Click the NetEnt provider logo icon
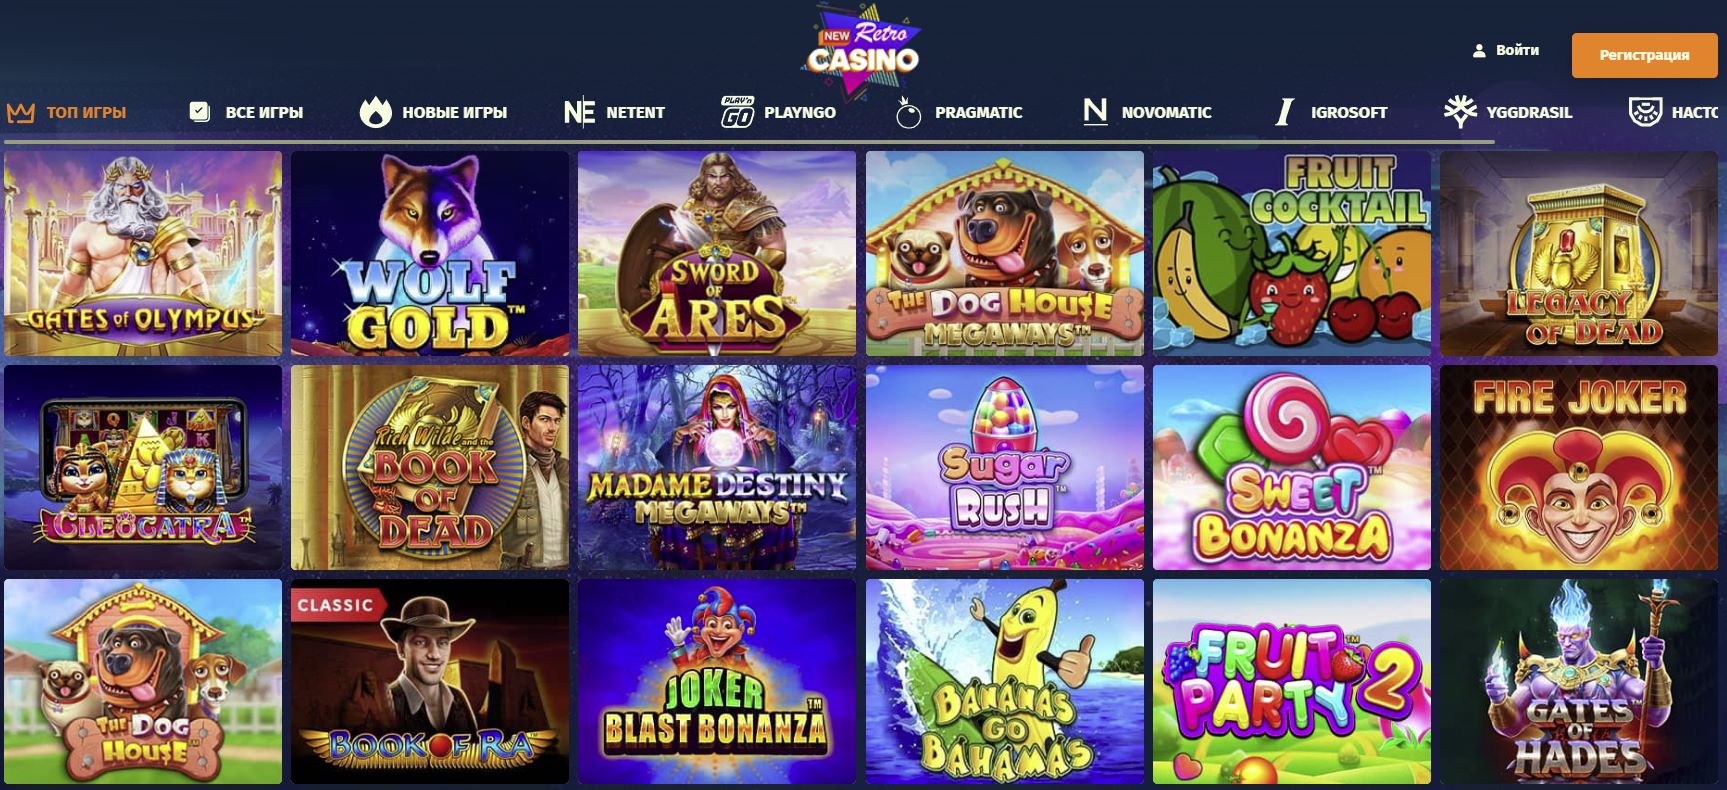The height and width of the screenshot is (790, 1727). [579, 112]
